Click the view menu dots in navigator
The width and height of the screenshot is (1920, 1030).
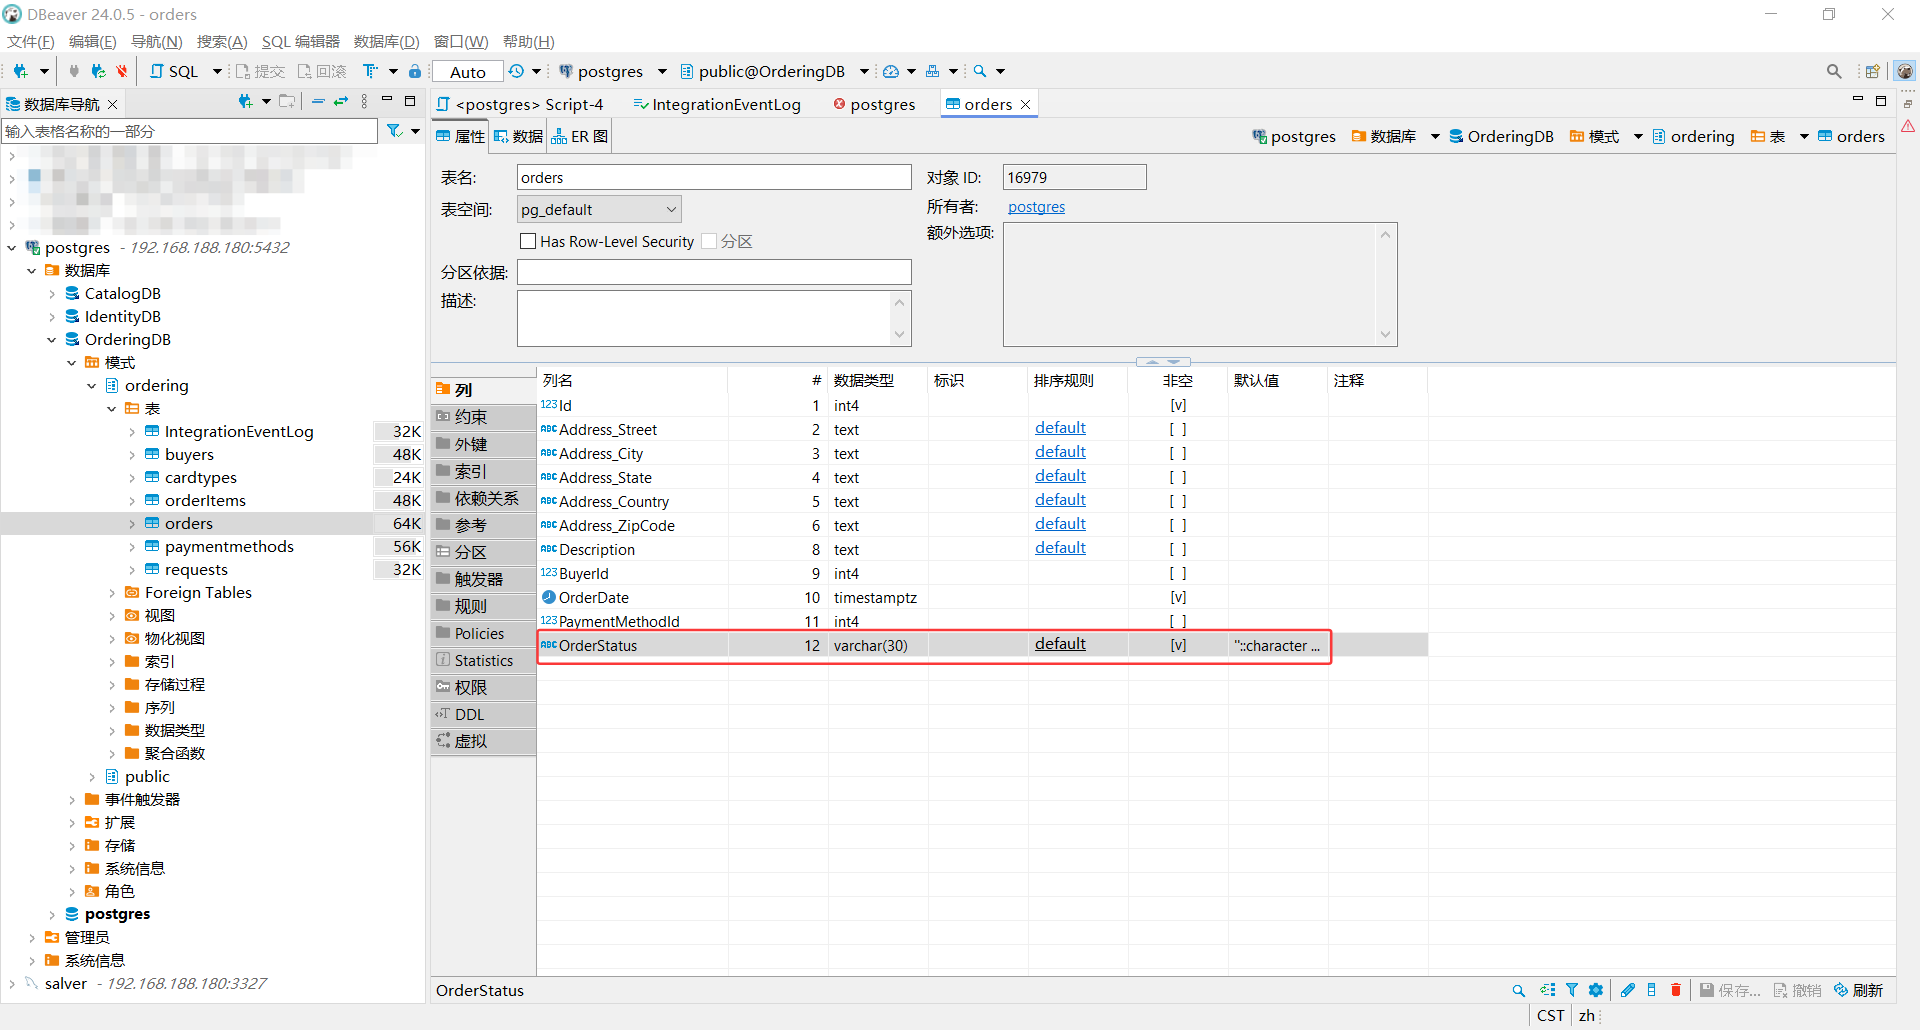pyautogui.click(x=364, y=101)
